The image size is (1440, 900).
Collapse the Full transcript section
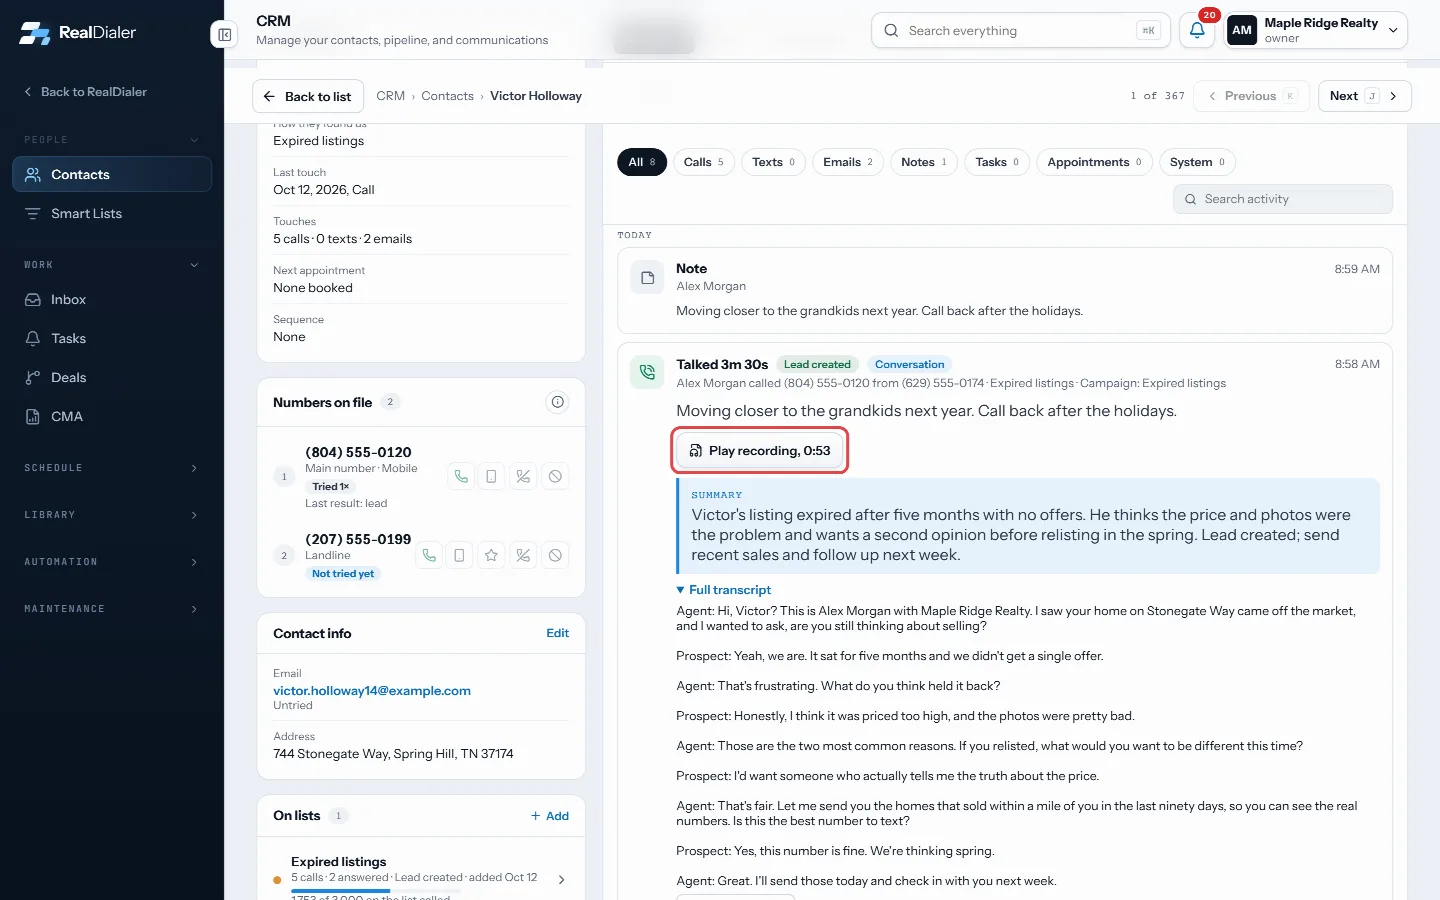pyautogui.click(x=723, y=590)
